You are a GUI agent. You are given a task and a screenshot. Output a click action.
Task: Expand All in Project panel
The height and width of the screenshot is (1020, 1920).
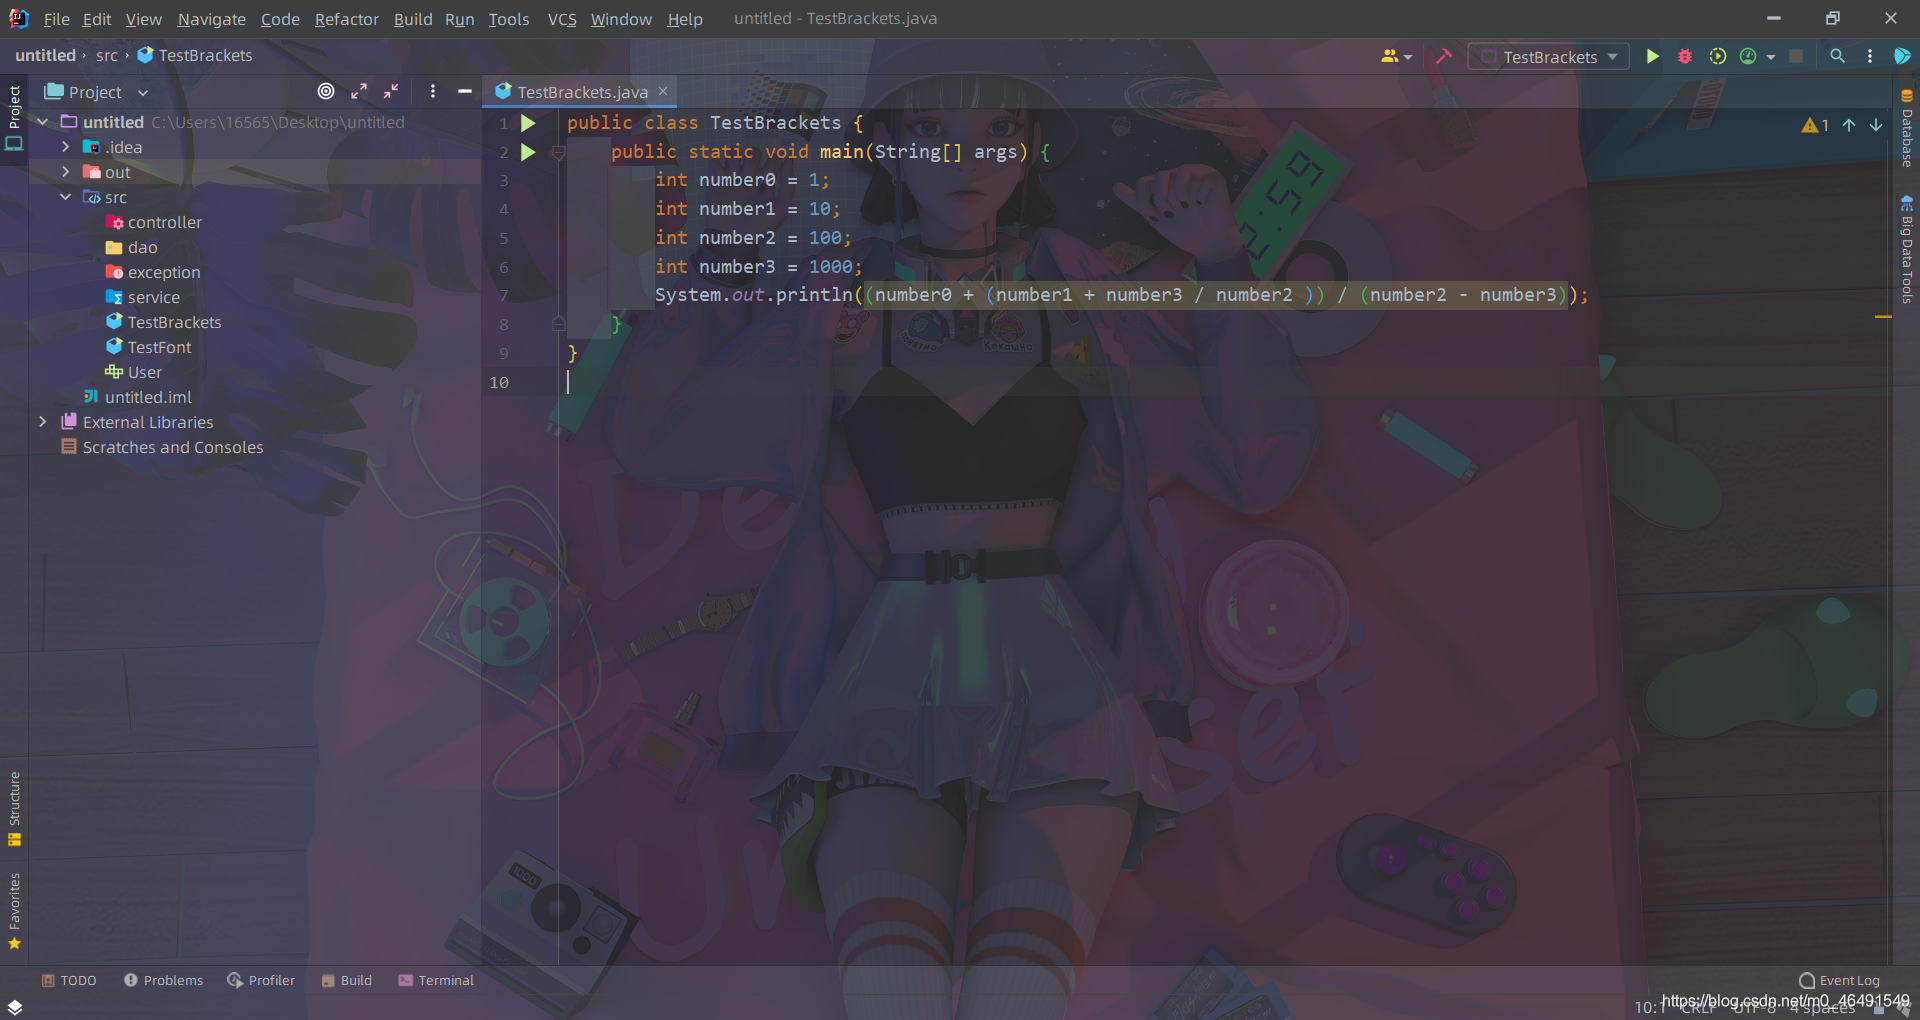pyautogui.click(x=359, y=91)
